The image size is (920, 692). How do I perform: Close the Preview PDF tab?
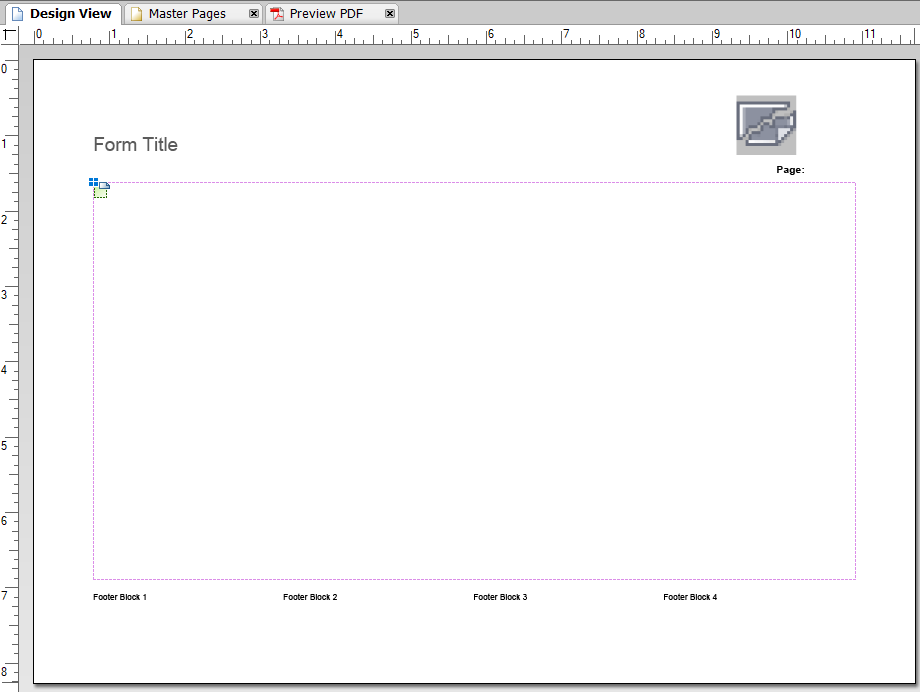390,13
